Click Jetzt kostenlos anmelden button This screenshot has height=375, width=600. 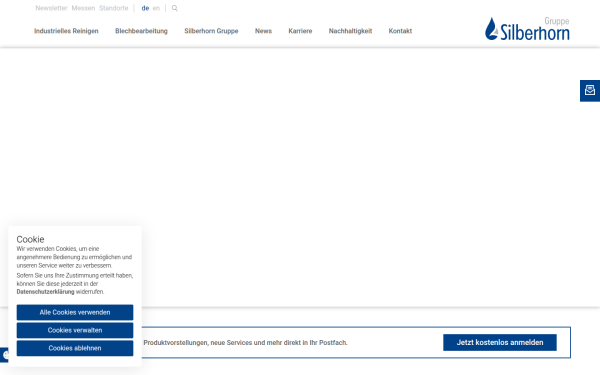point(500,342)
